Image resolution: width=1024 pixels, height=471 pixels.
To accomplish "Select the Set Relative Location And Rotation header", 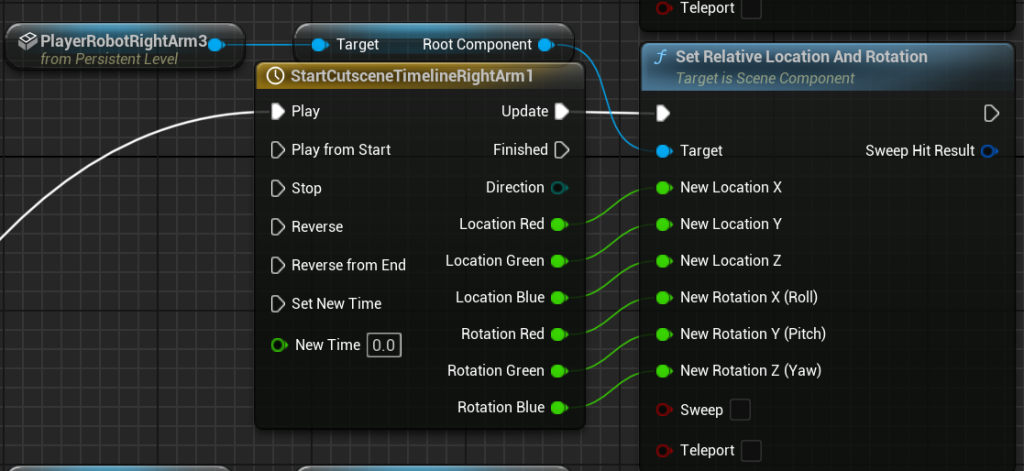I will point(800,57).
